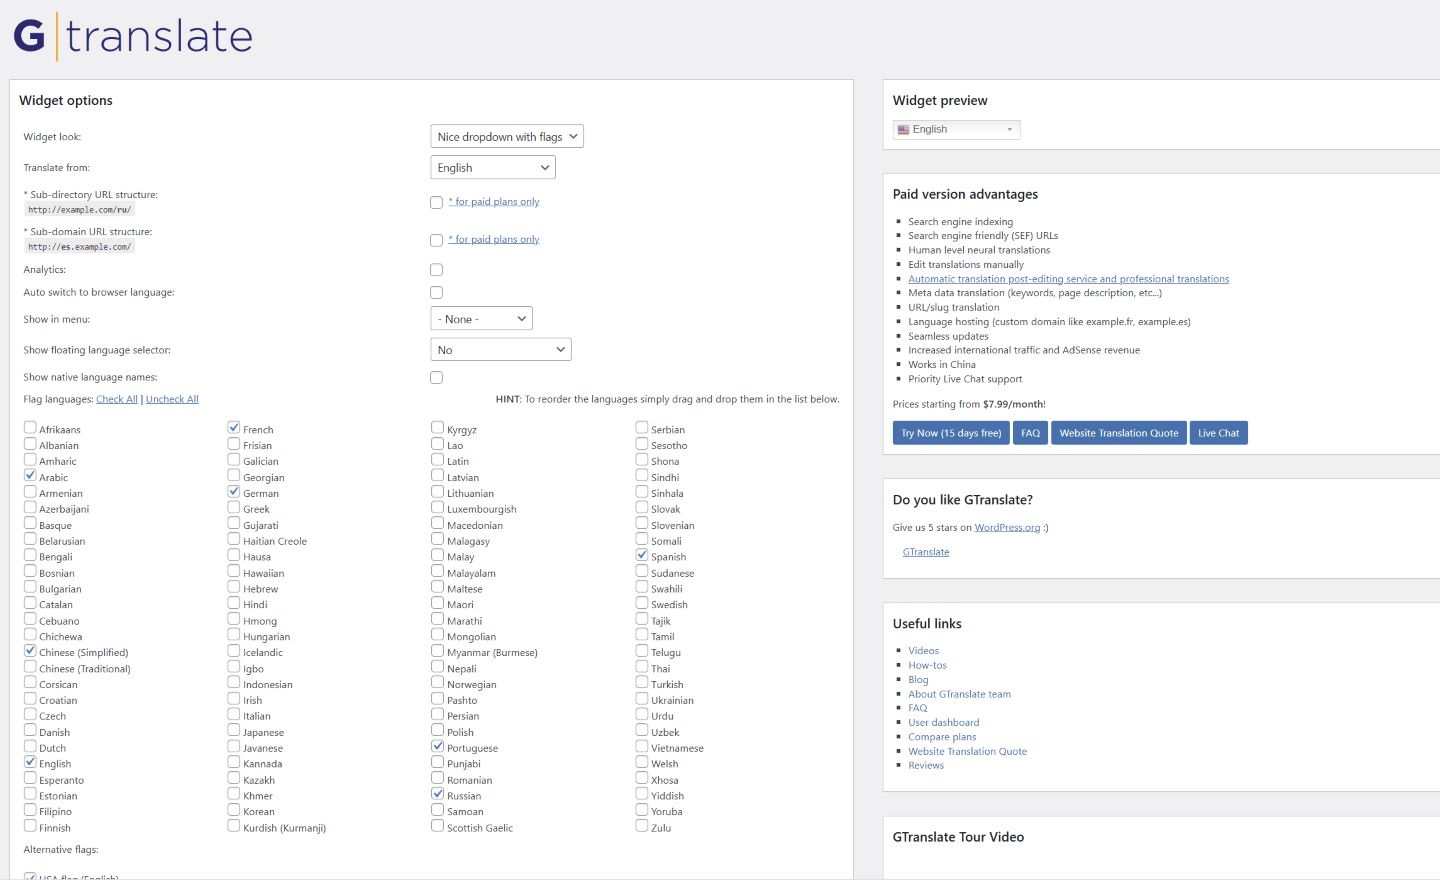
Task: Open the WordPress.org link
Action: 1007,528
